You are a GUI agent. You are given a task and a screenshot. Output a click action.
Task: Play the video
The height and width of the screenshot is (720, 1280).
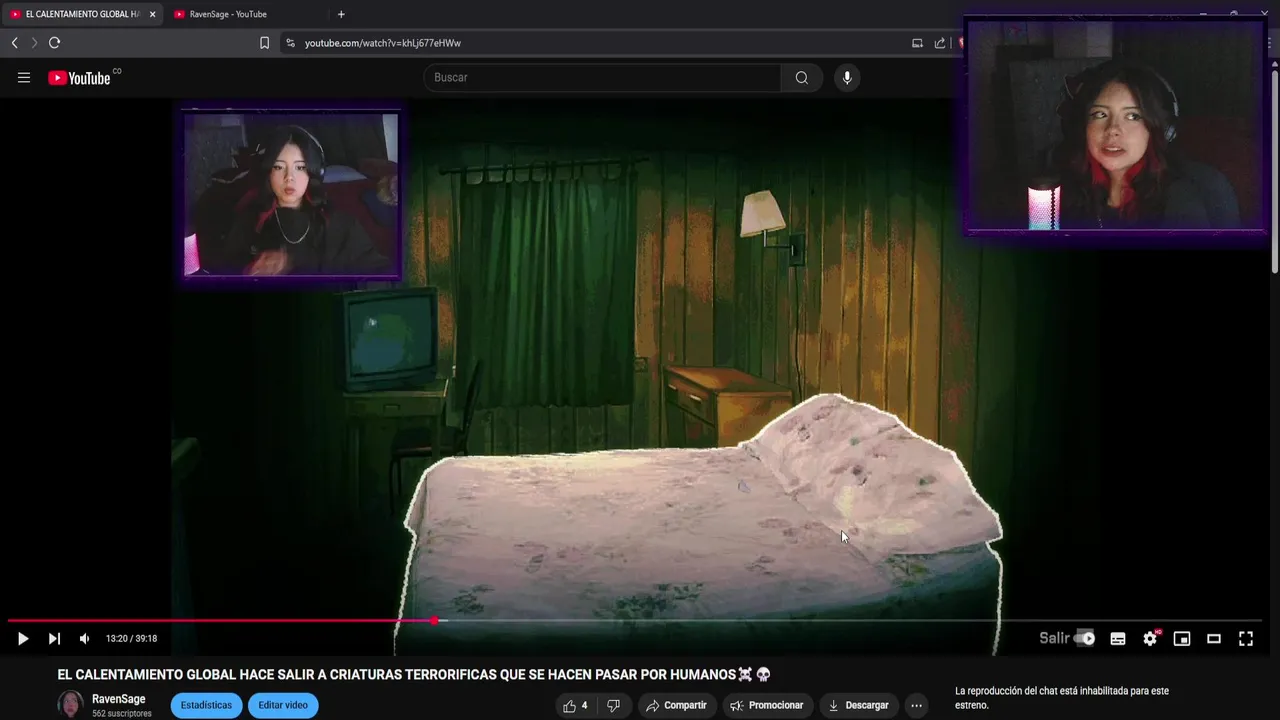[x=22, y=638]
